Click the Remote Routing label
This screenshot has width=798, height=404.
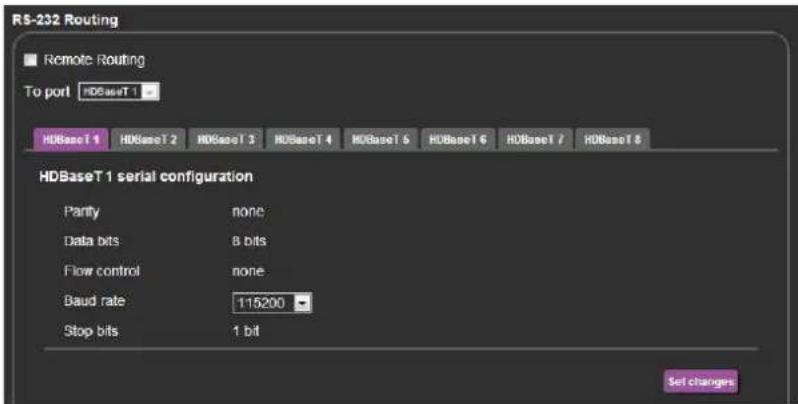click(94, 60)
